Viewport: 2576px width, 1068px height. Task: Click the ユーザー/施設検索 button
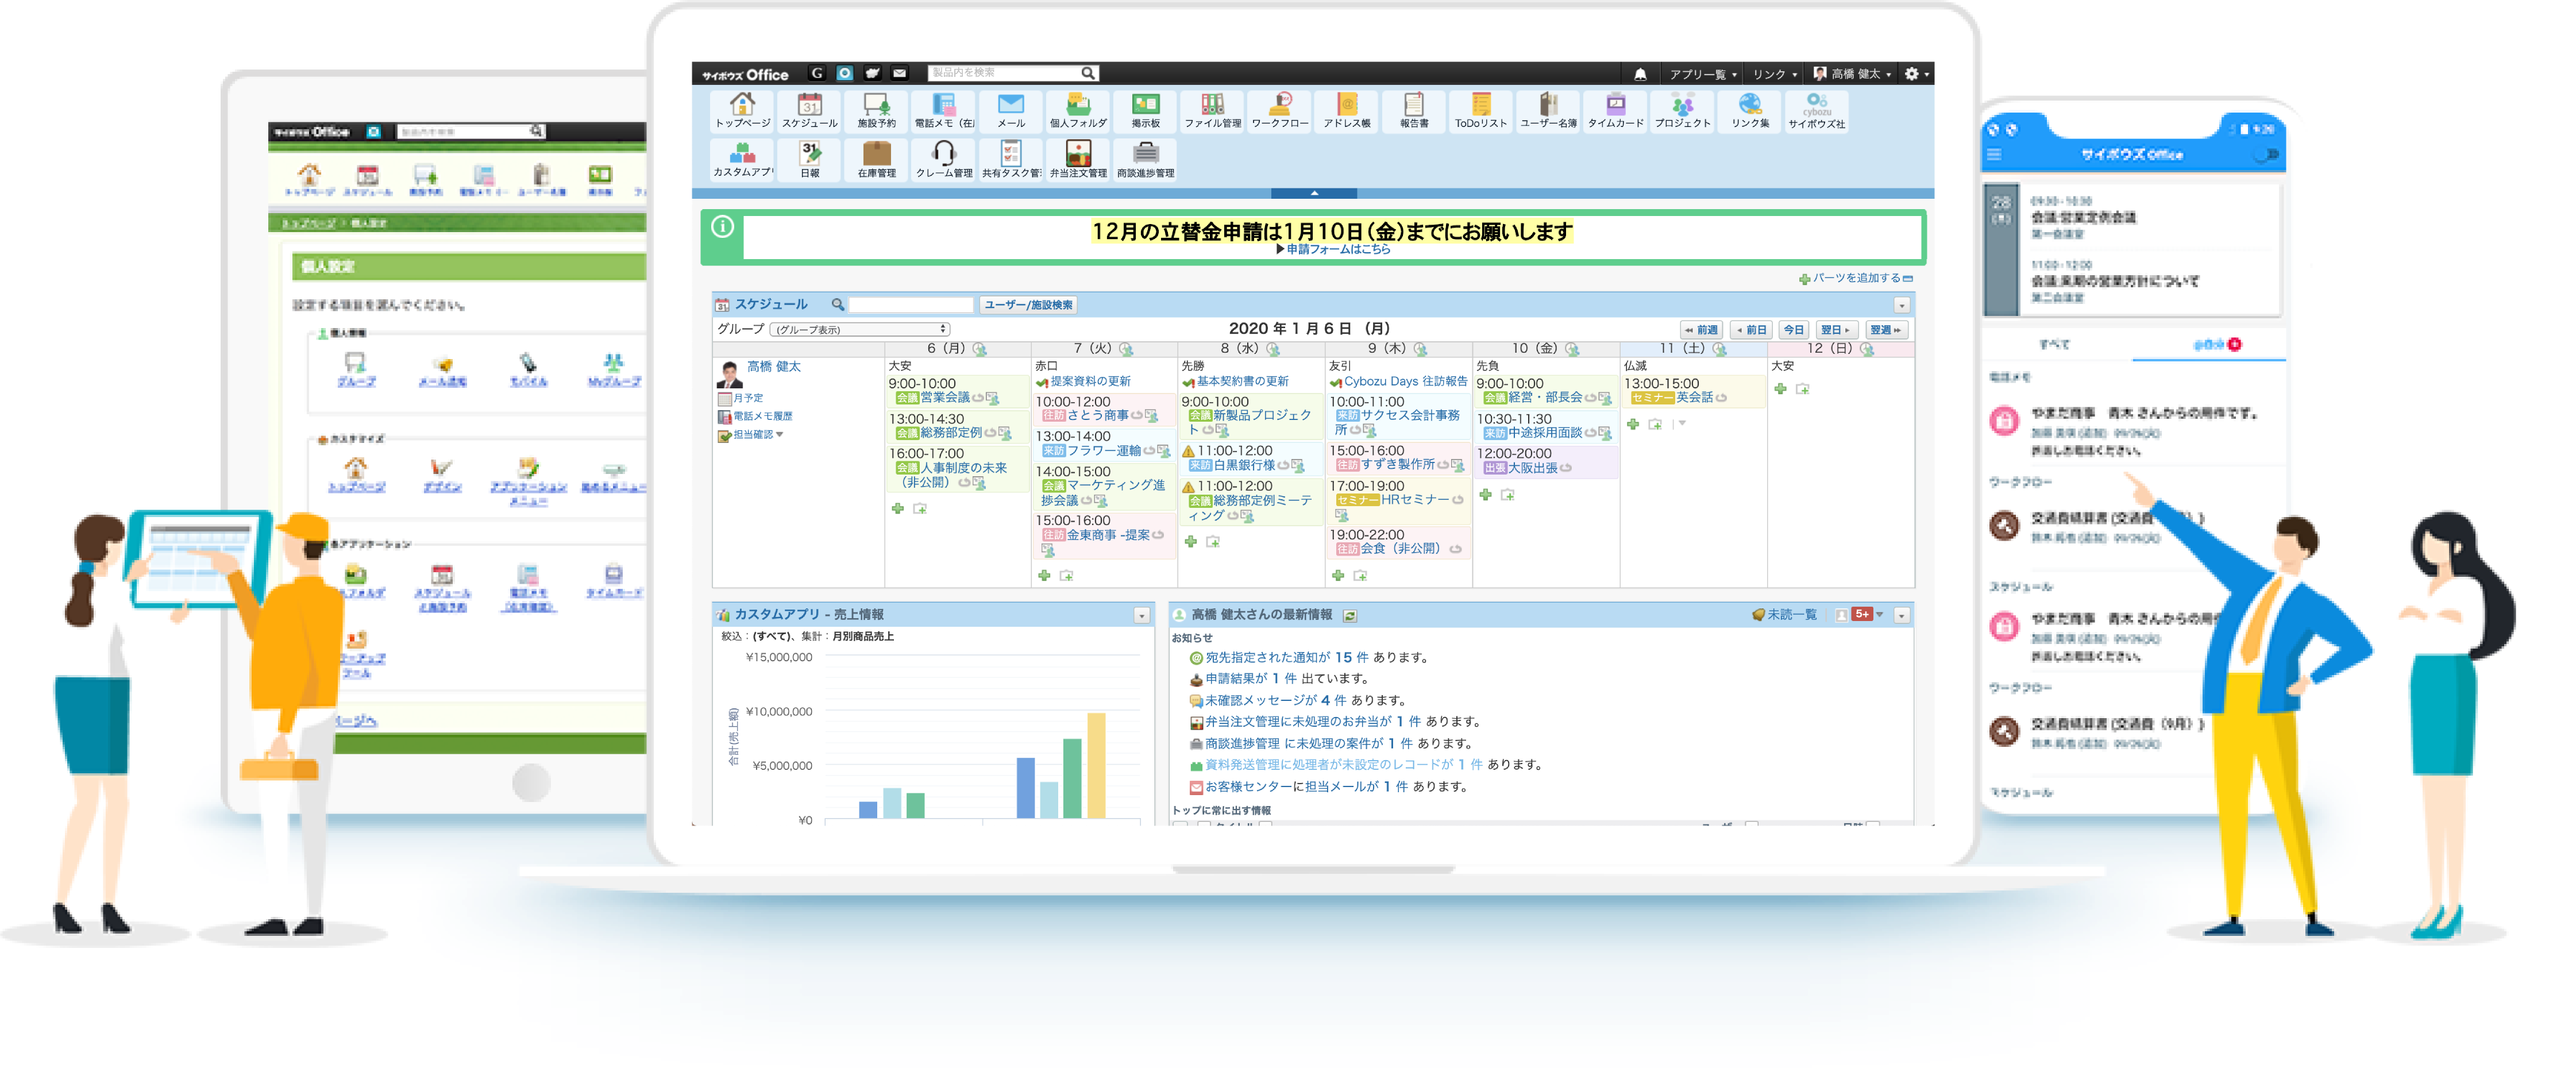1028,305
